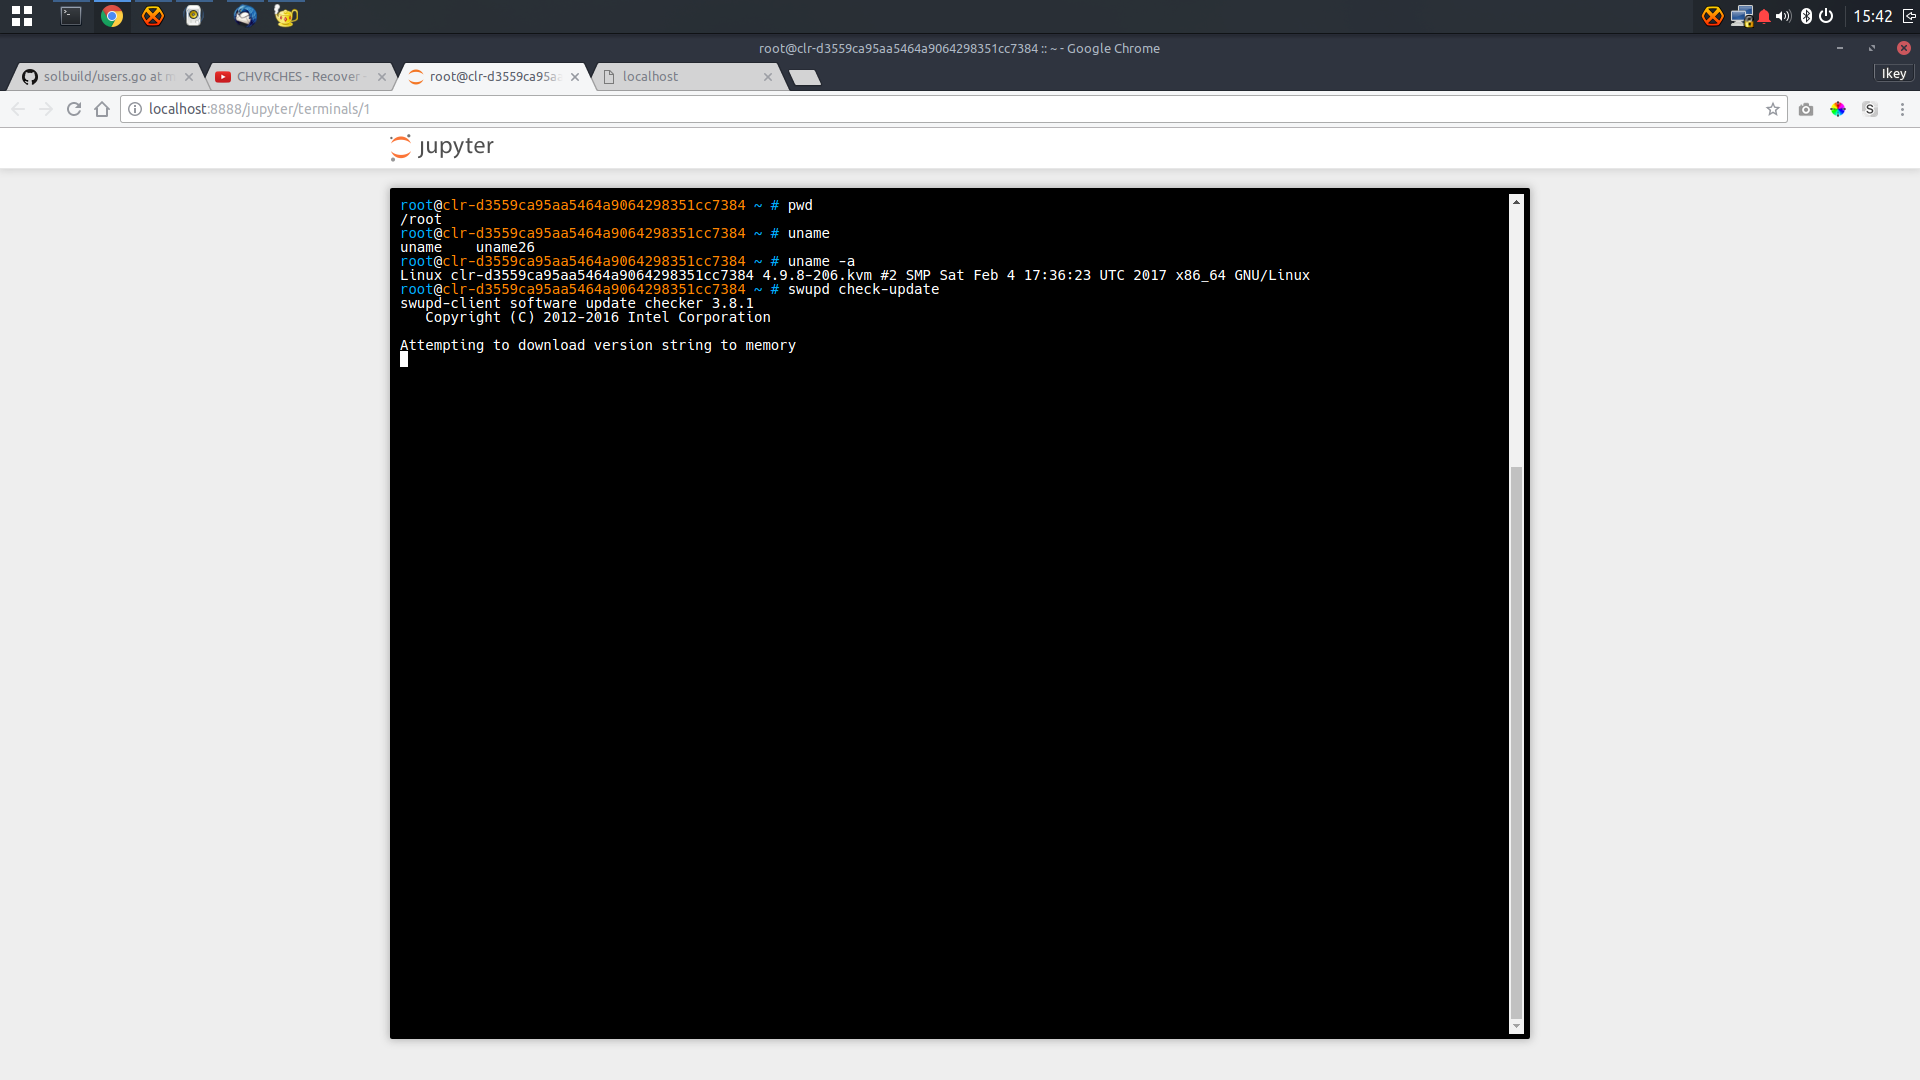Reload the Jupyter terminal page
This screenshot has width=1920, height=1080.
(x=74, y=109)
